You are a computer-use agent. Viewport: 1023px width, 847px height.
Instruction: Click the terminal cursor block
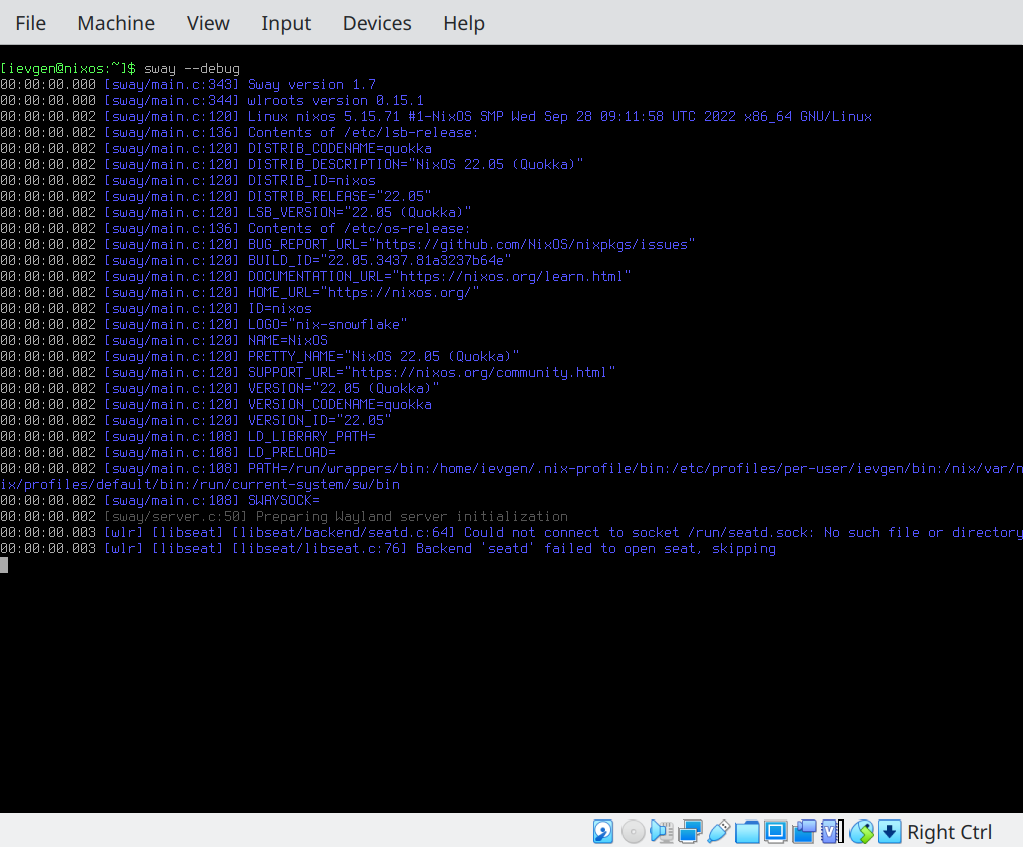pyautogui.click(x=4, y=565)
